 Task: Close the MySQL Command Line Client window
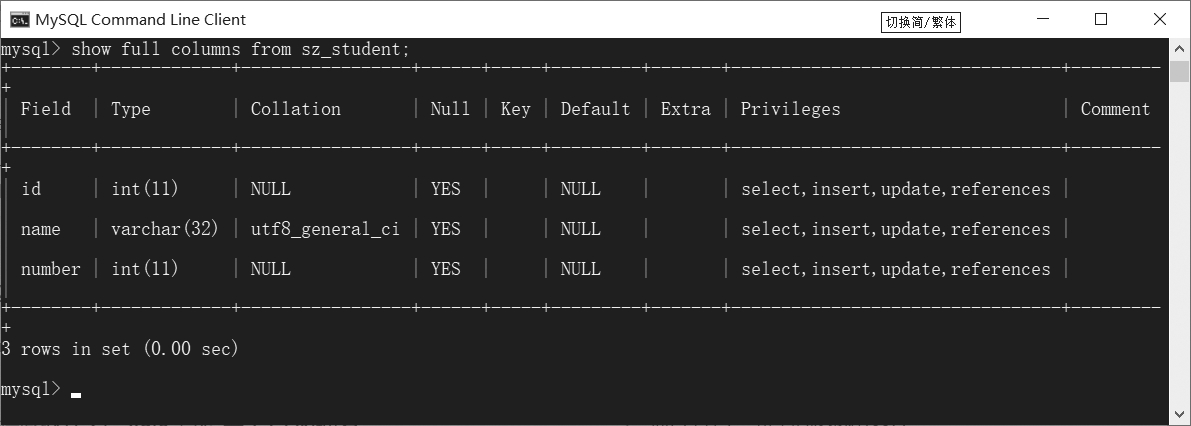1160,19
